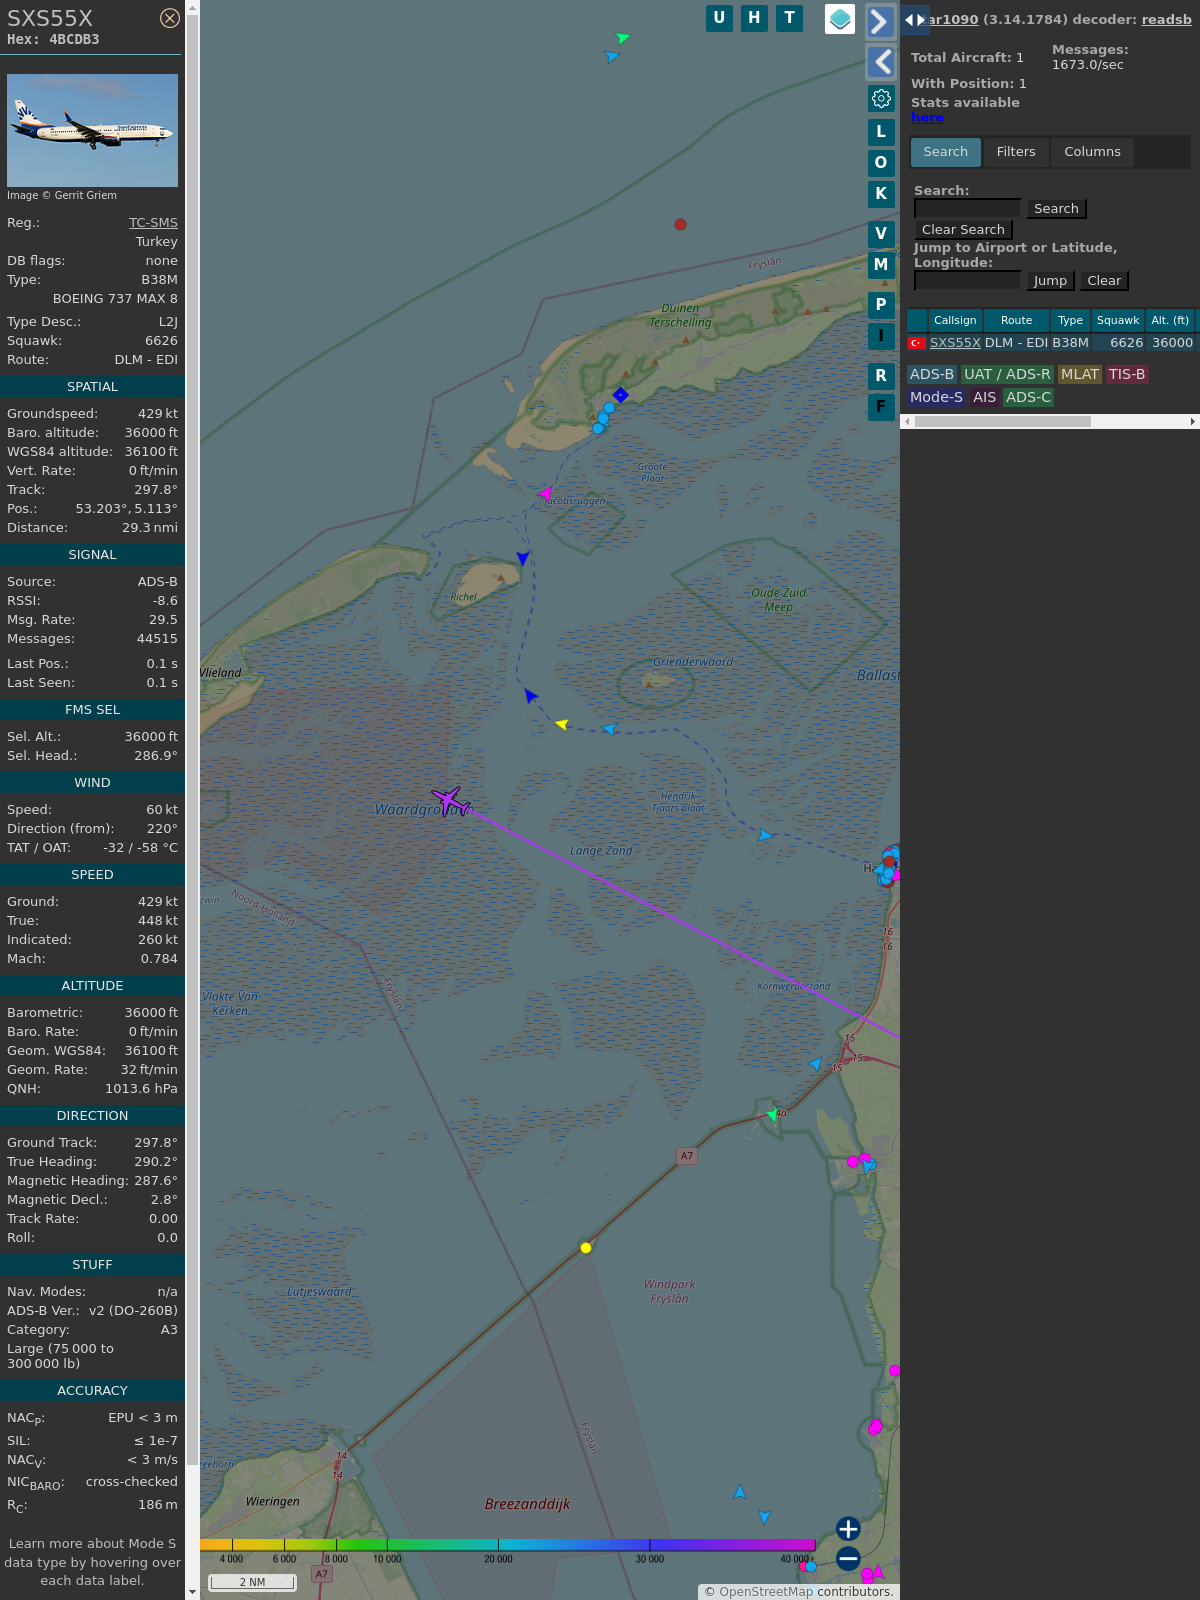This screenshot has width=1200, height=1600.
Task: Open the map layer switcher icon
Action: point(840,19)
